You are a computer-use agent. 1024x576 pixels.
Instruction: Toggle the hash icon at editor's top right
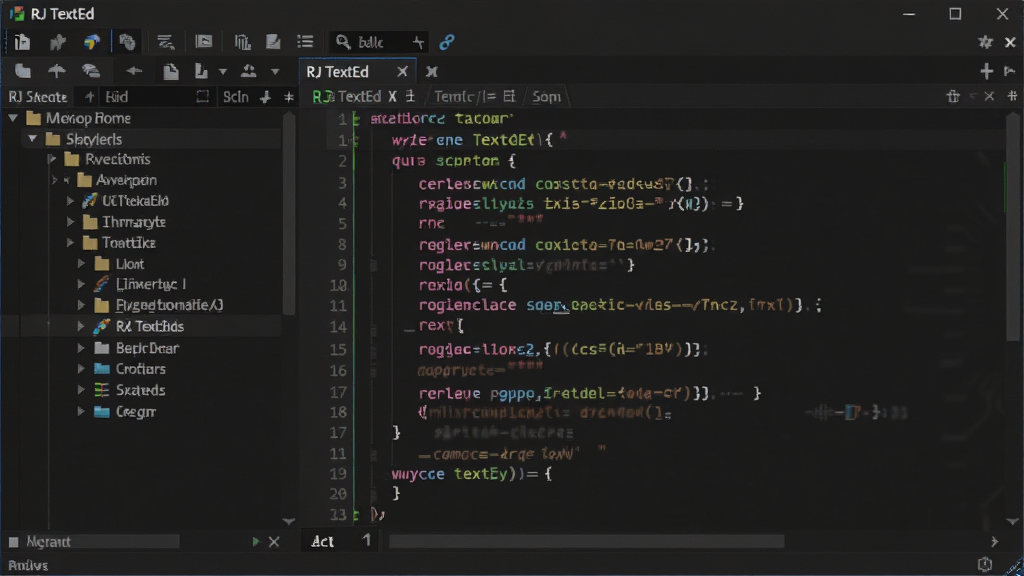(1012, 96)
